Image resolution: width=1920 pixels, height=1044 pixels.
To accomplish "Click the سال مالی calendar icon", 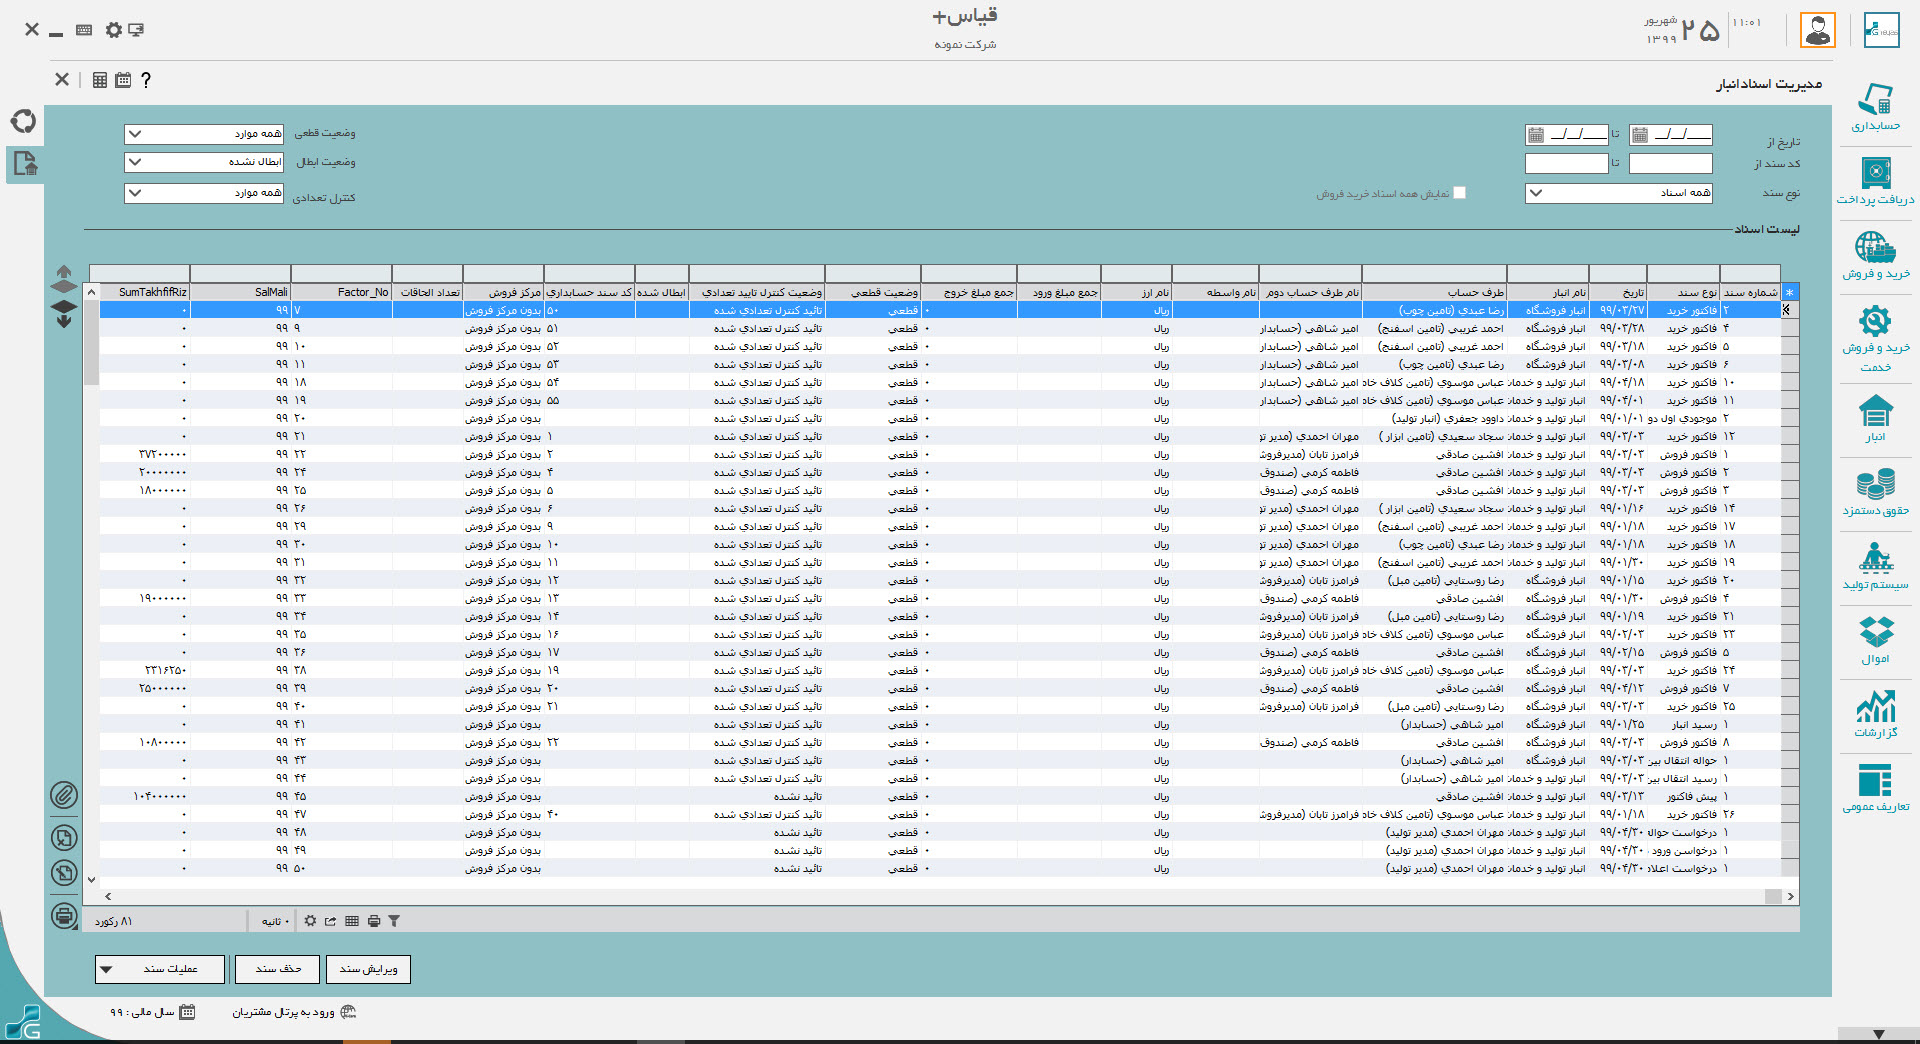I will click(x=187, y=1012).
